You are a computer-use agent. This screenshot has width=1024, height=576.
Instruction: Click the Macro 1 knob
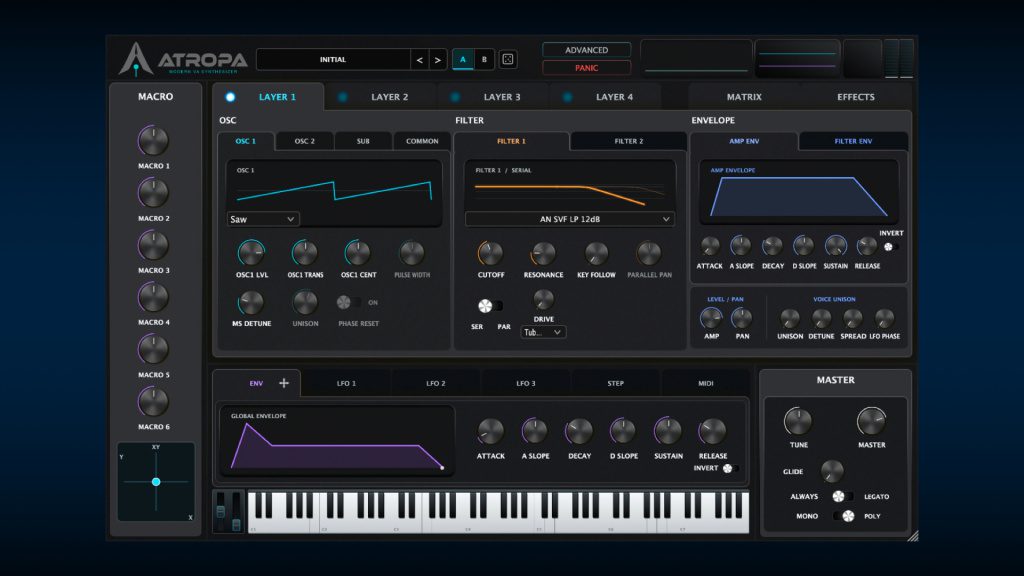point(153,141)
